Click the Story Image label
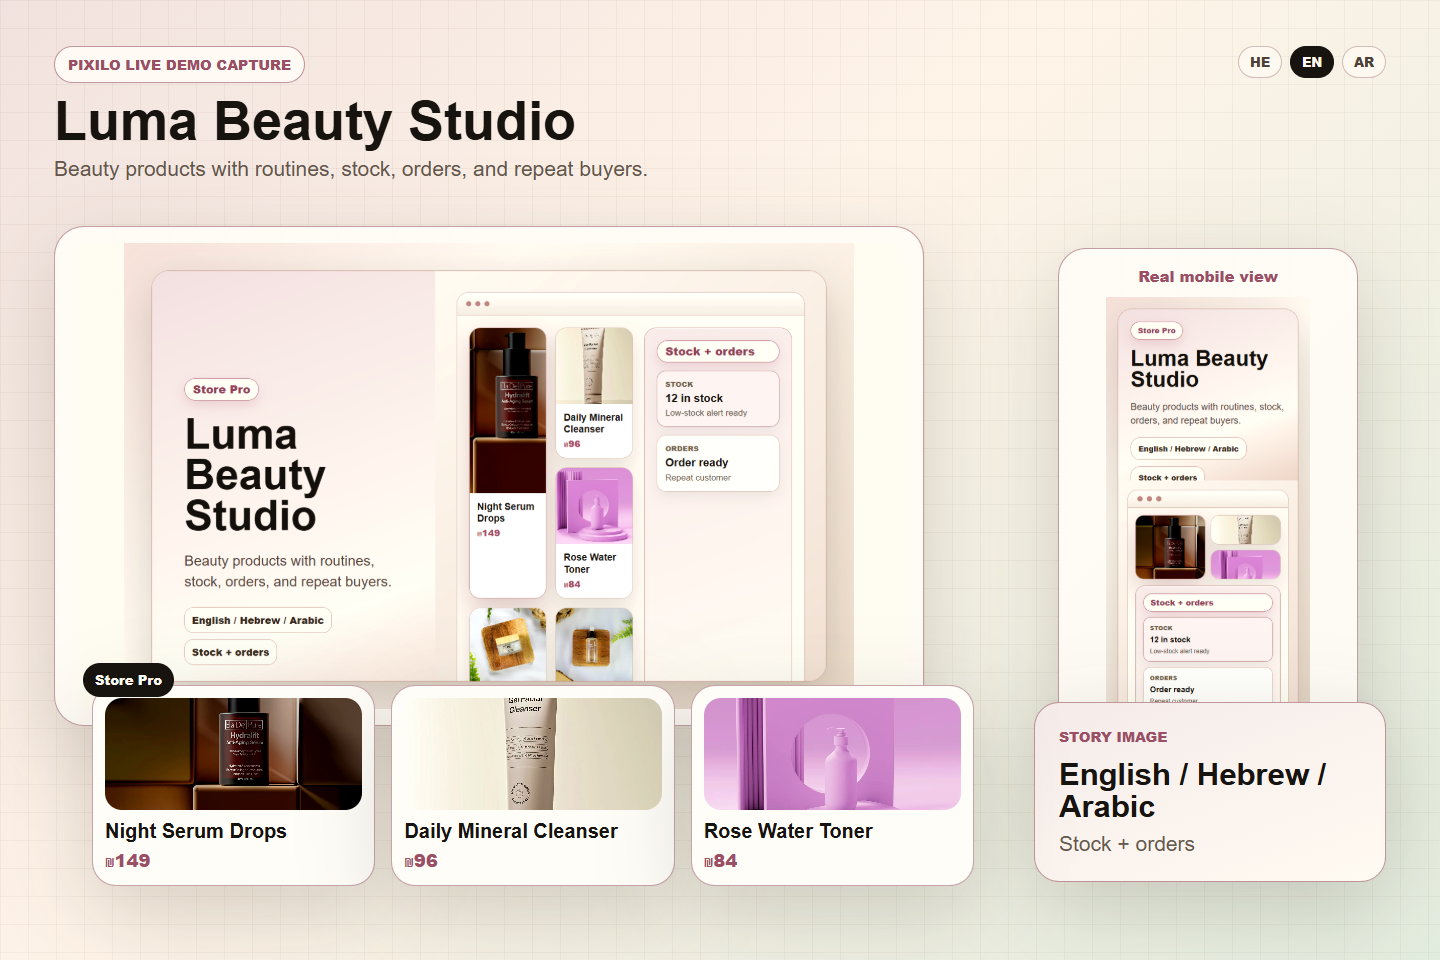The height and width of the screenshot is (960, 1440). [1113, 737]
